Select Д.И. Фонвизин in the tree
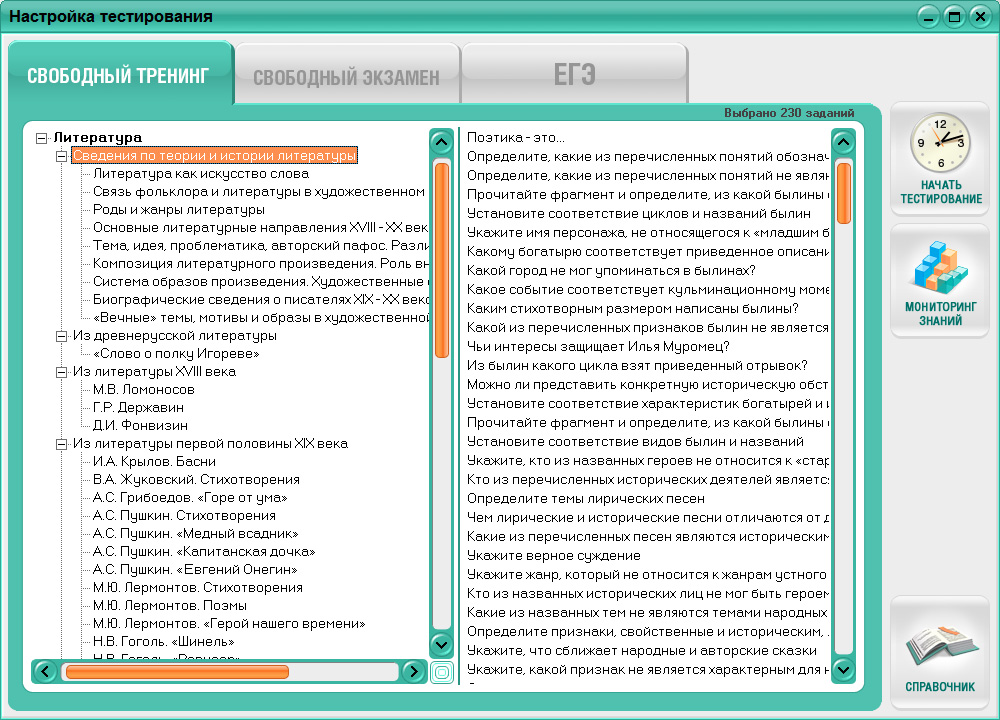1000x720 pixels. [140, 425]
